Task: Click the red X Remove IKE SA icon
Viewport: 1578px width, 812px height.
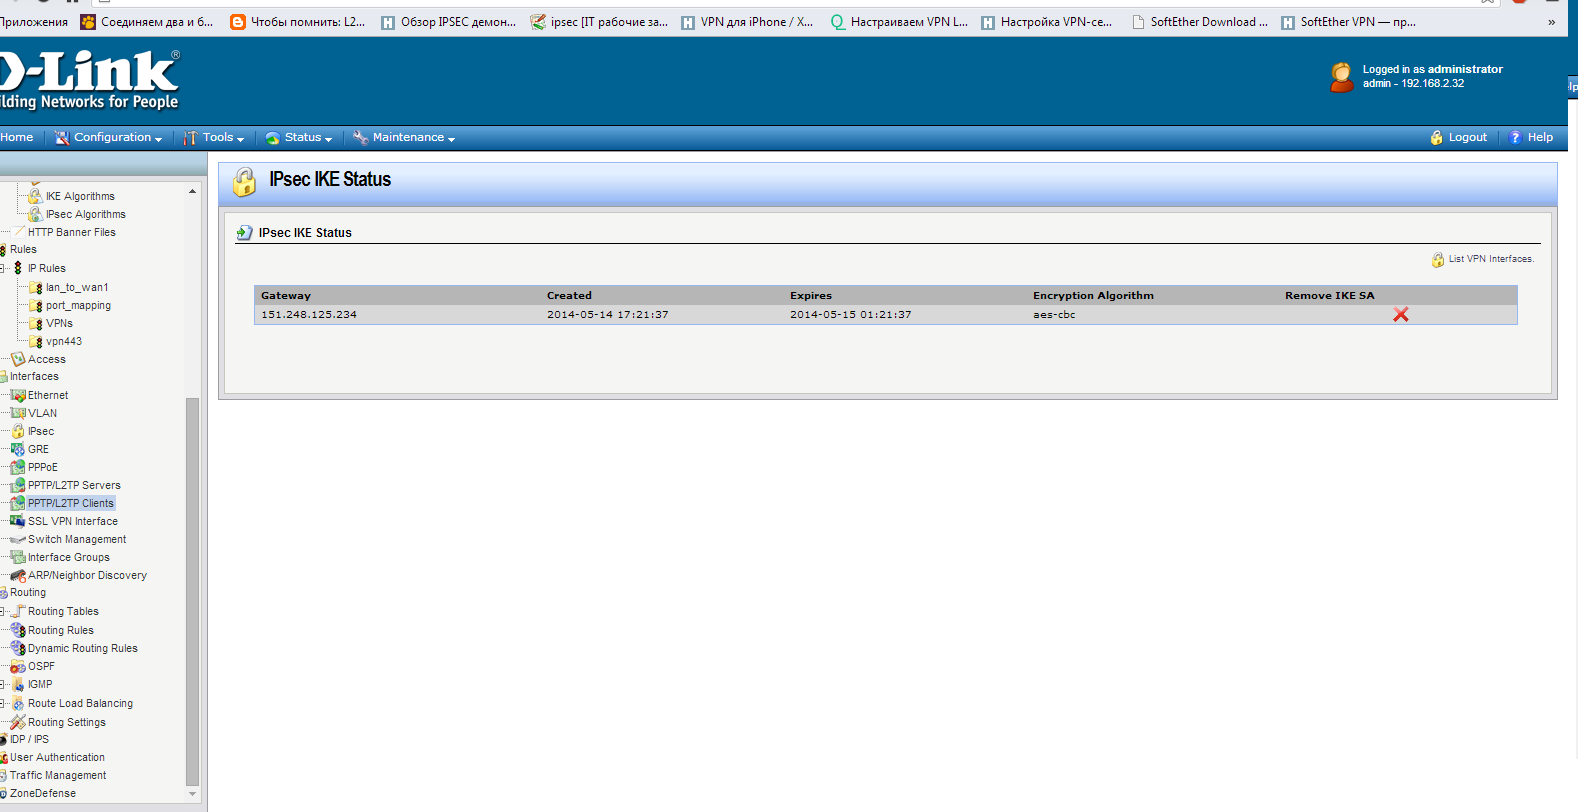Action: tap(1401, 315)
